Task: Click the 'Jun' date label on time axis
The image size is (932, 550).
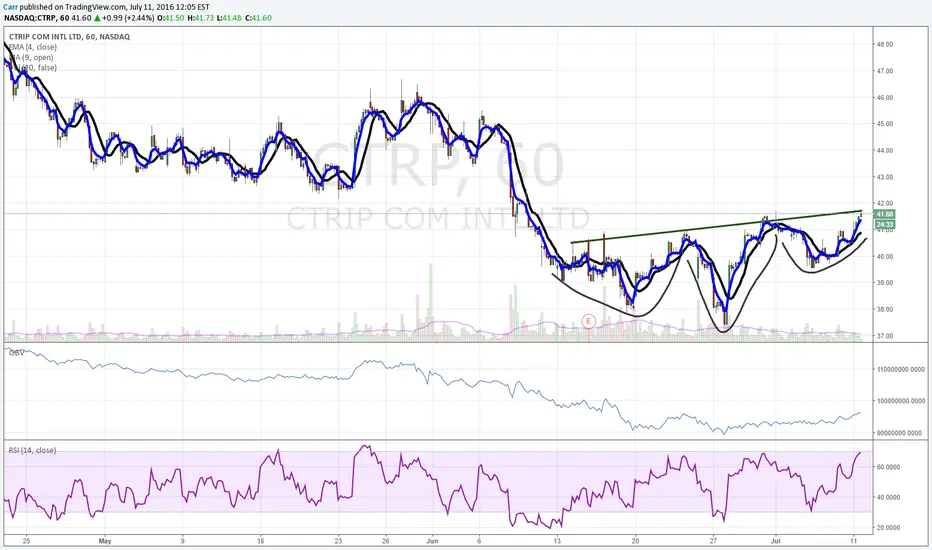Action: (432, 541)
